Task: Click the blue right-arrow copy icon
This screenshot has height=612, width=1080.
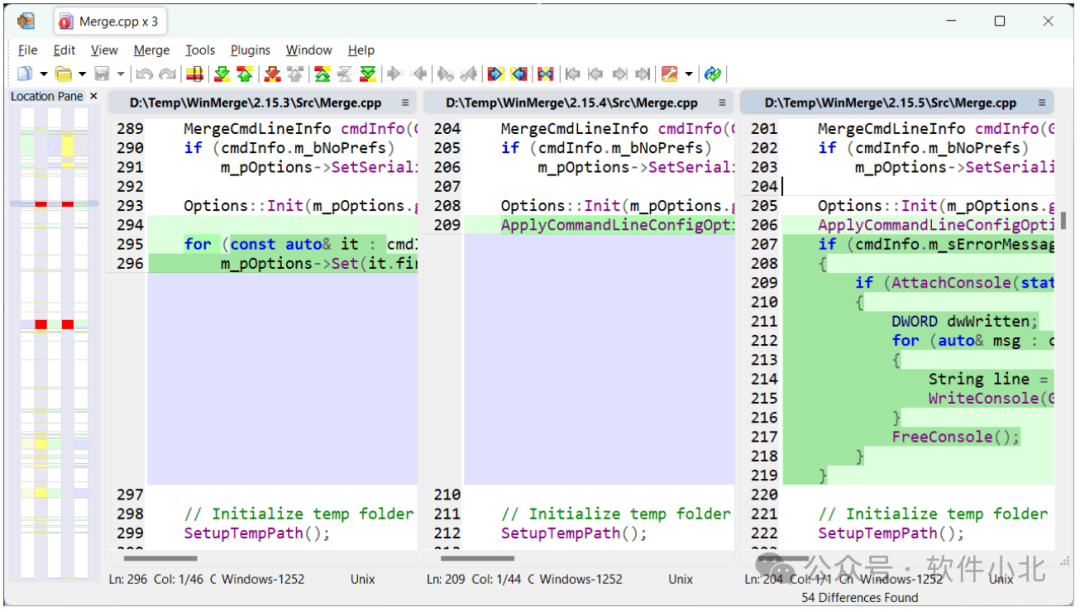Action: (495, 74)
